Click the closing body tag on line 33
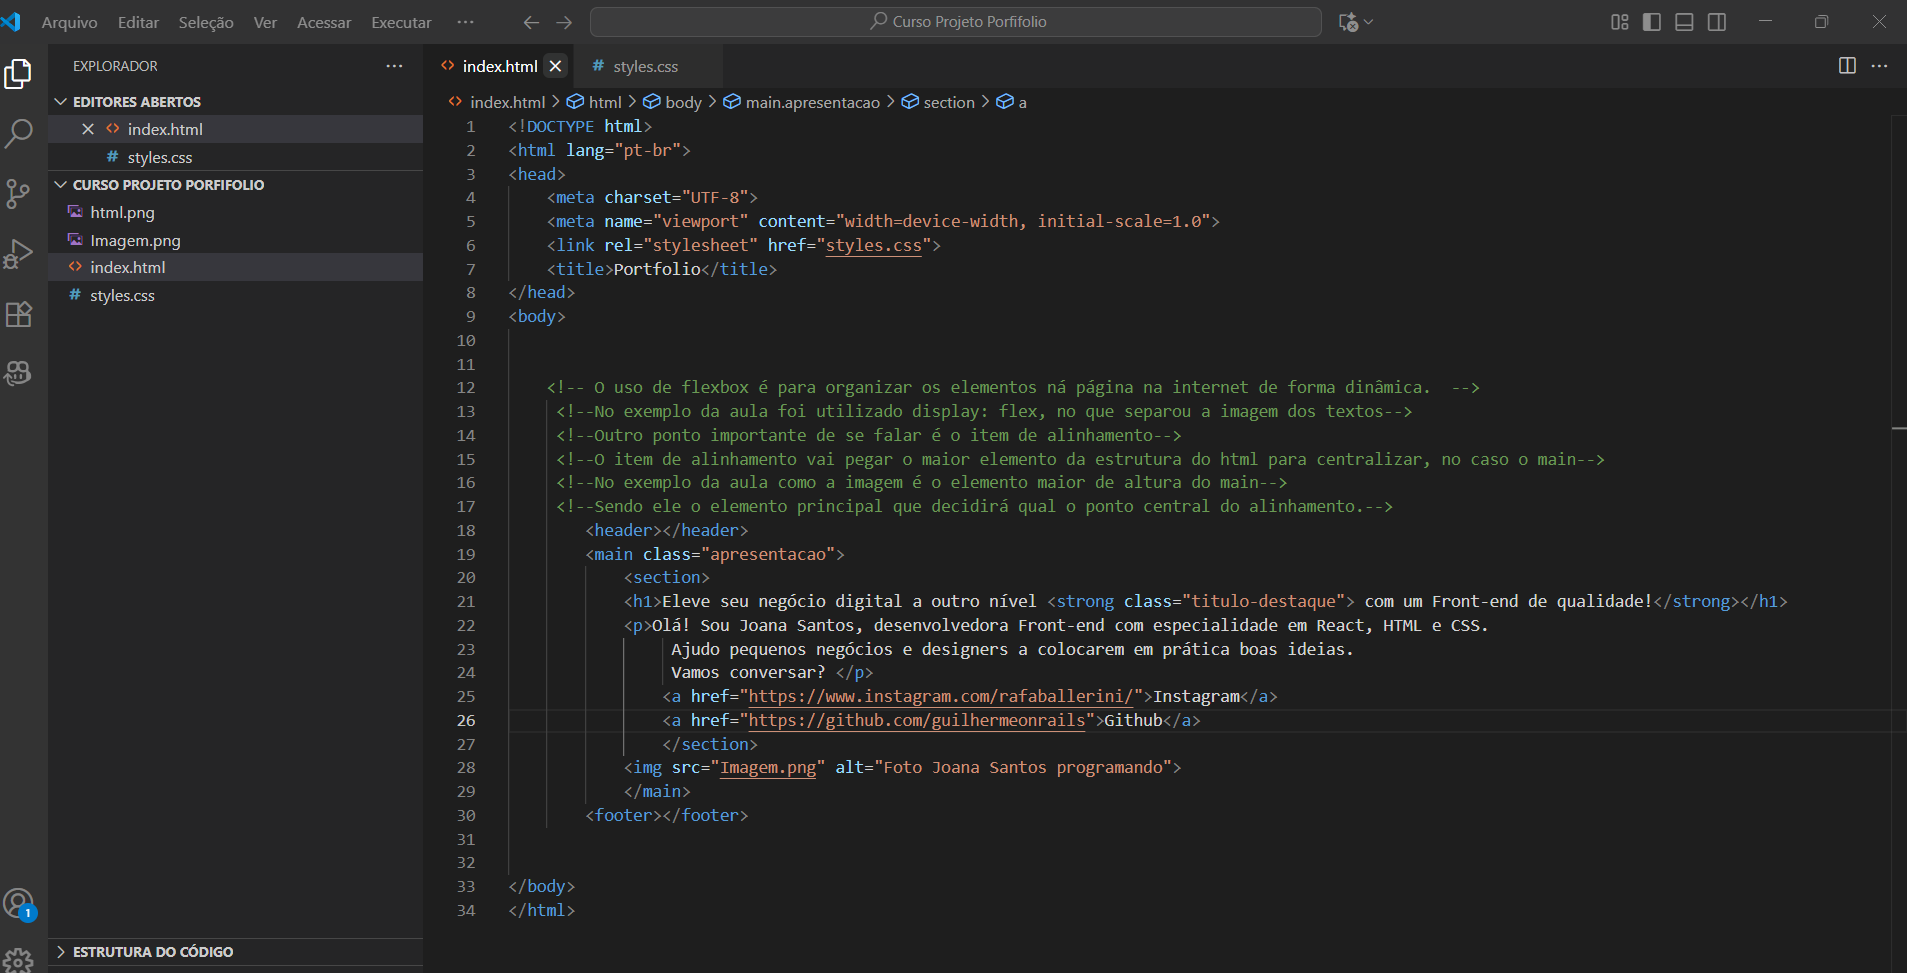 (x=541, y=887)
